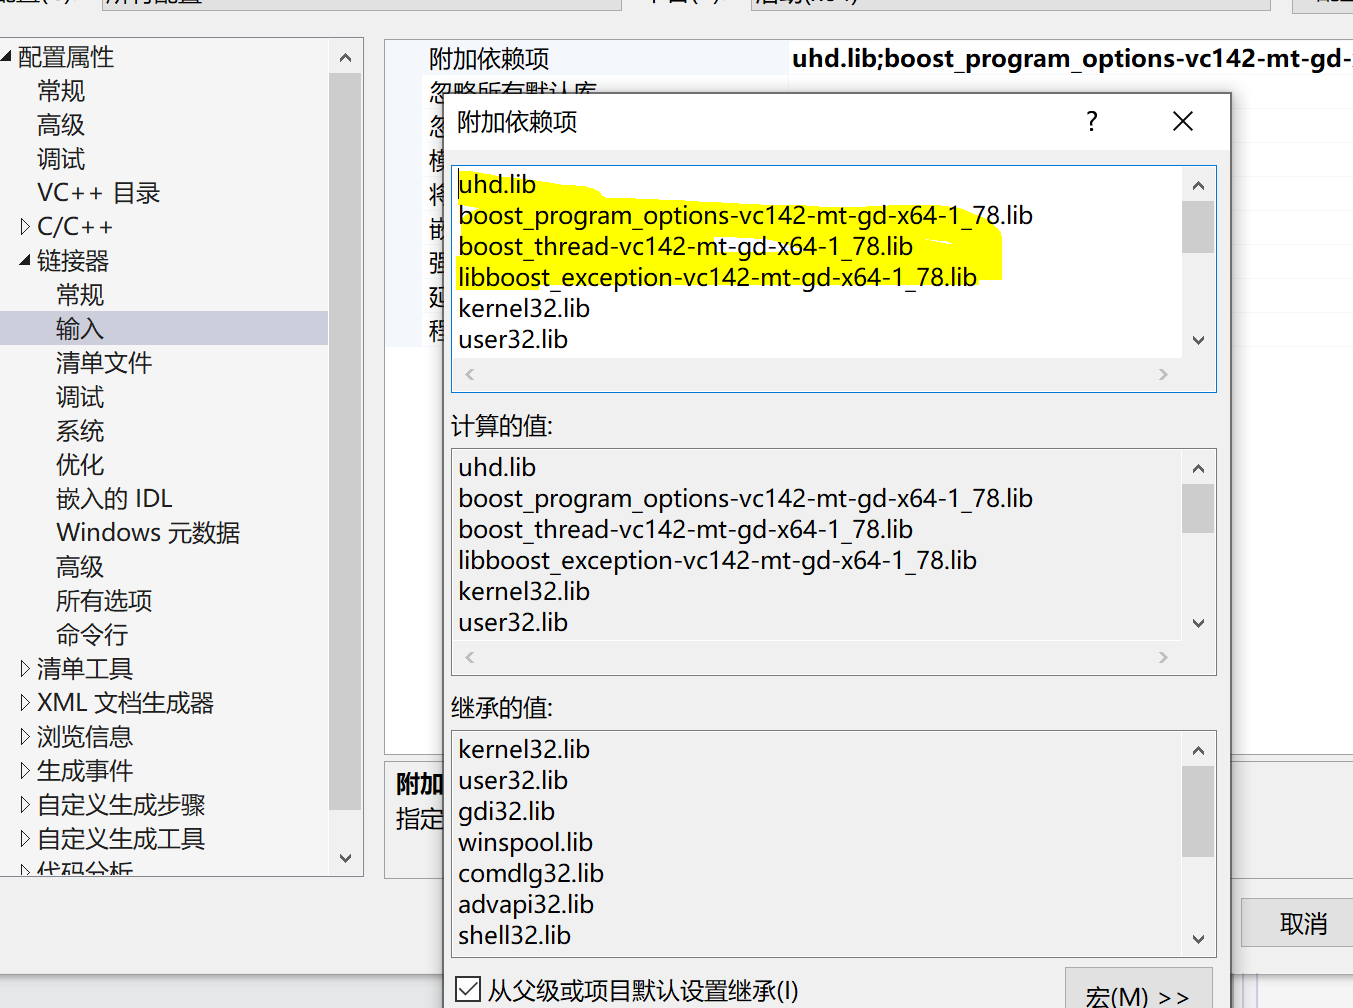This screenshot has height=1008, width=1353.
Task: Select VC++ 目录 in the tree
Action: (97, 193)
